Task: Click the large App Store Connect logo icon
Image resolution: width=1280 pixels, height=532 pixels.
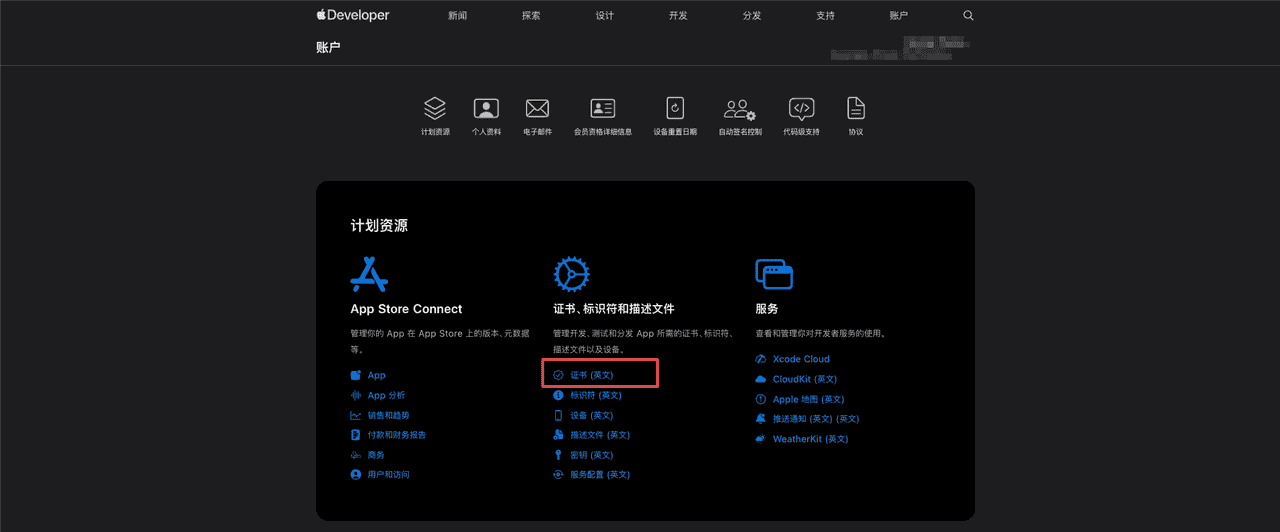Action: pyautogui.click(x=369, y=273)
